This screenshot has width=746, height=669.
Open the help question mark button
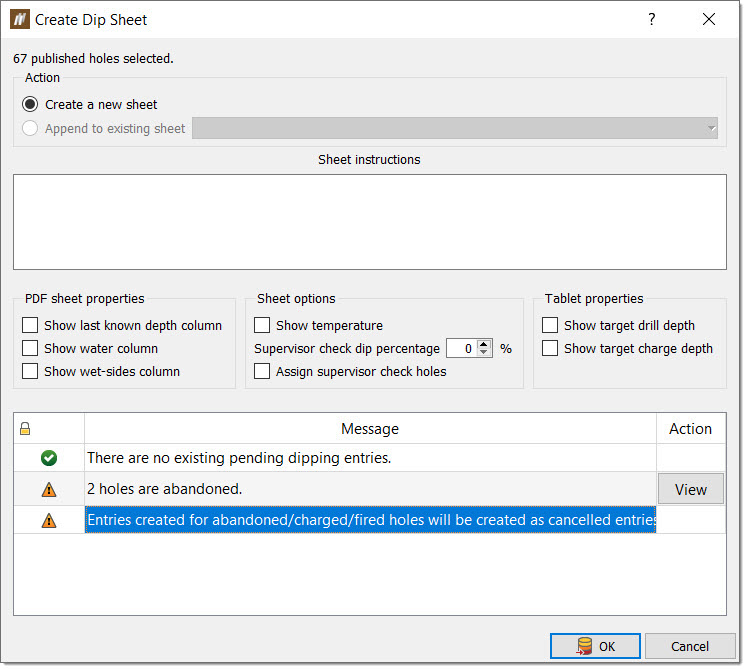pyautogui.click(x=651, y=19)
